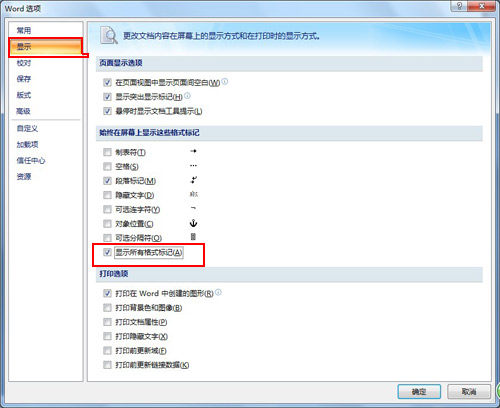
Task: Click the 更改文档内容 description text
Action: click(x=222, y=36)
